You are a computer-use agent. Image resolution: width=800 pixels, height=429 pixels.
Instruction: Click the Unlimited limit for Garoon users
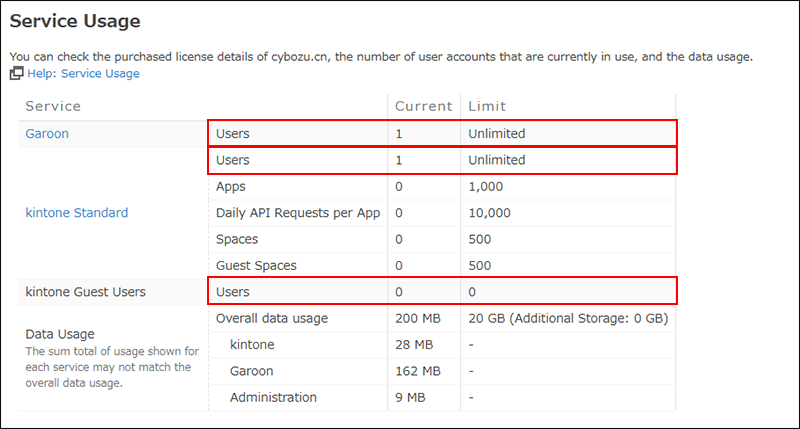(496, 133)
